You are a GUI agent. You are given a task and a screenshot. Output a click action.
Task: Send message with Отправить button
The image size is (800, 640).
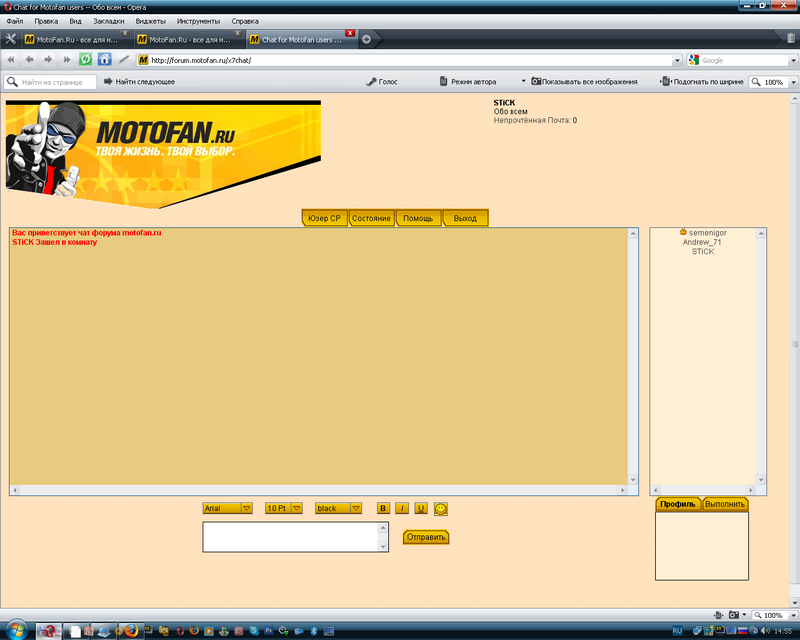point(426,537)
